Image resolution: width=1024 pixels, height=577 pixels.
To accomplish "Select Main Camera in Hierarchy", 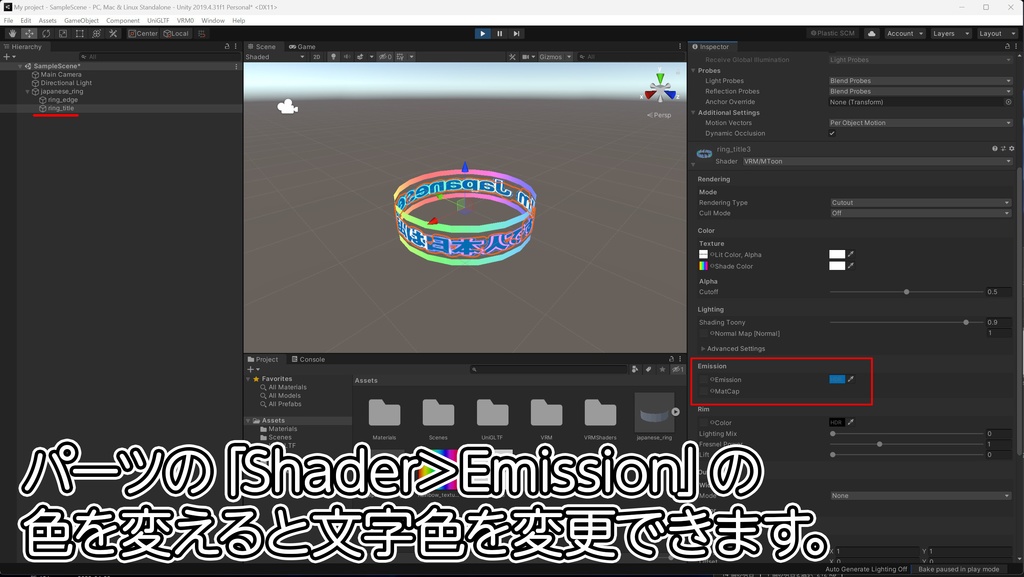I will pos(61,74).
